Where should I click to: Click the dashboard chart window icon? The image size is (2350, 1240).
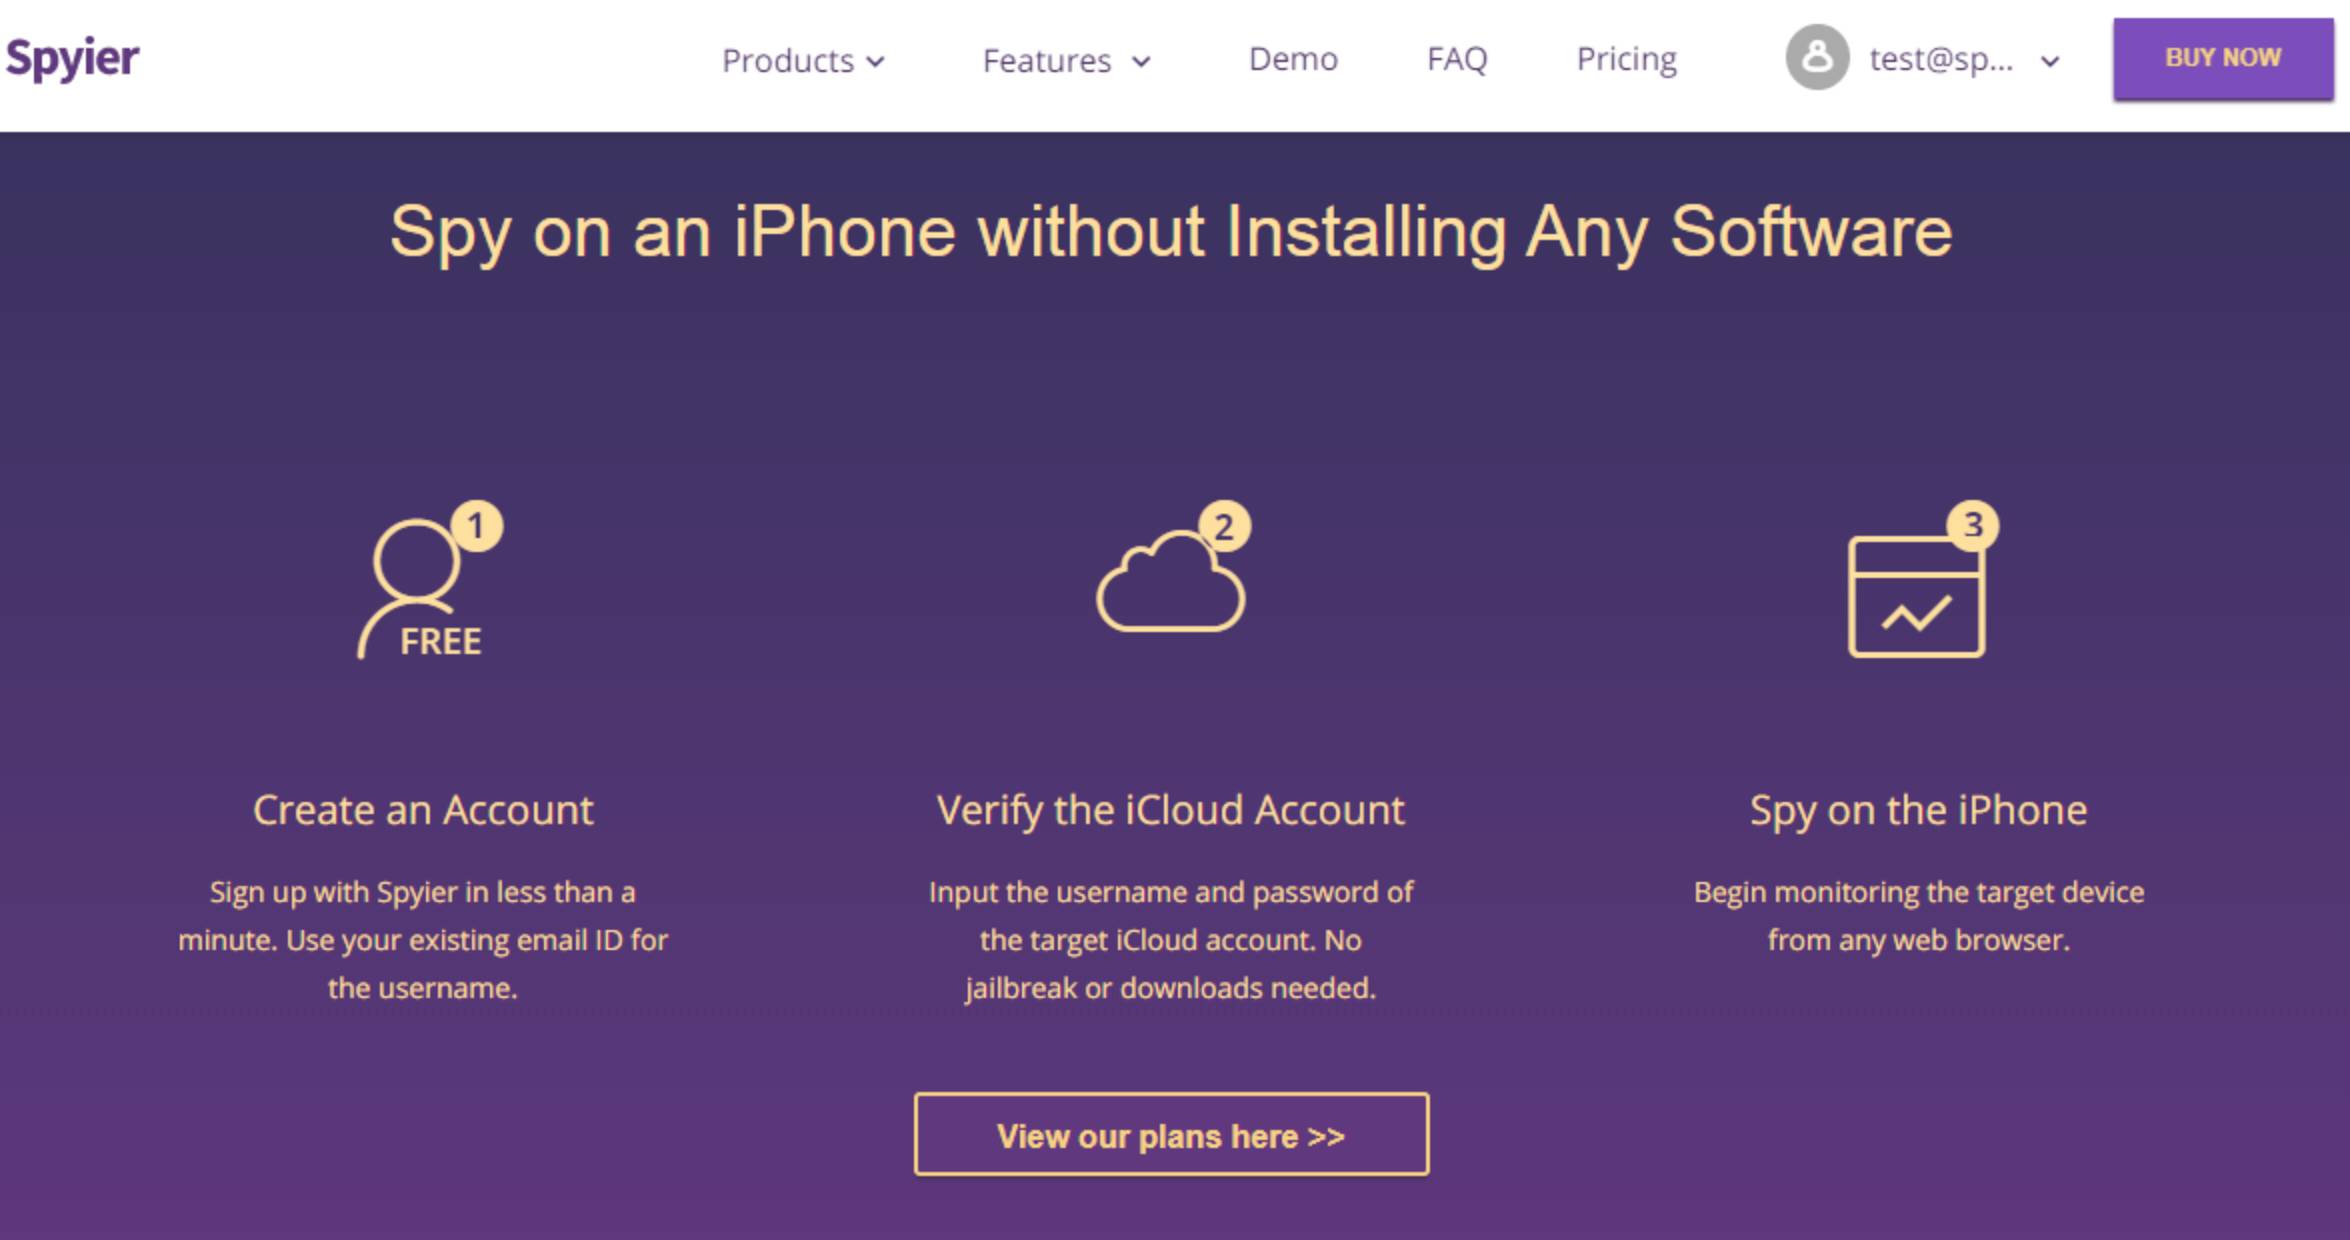[1922, 579]
